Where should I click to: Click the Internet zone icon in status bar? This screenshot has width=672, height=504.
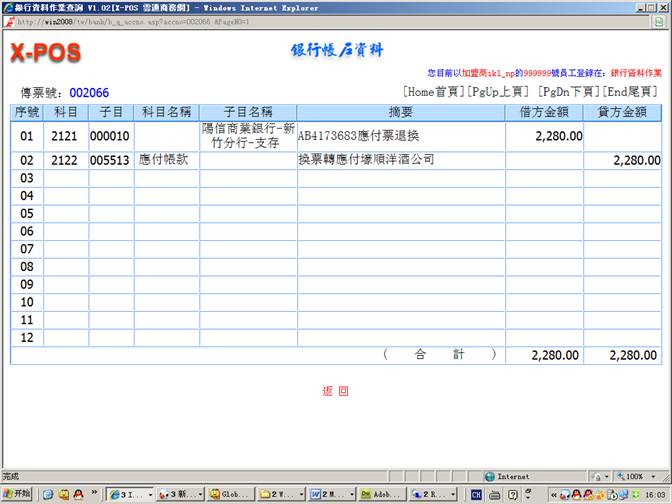490,477
